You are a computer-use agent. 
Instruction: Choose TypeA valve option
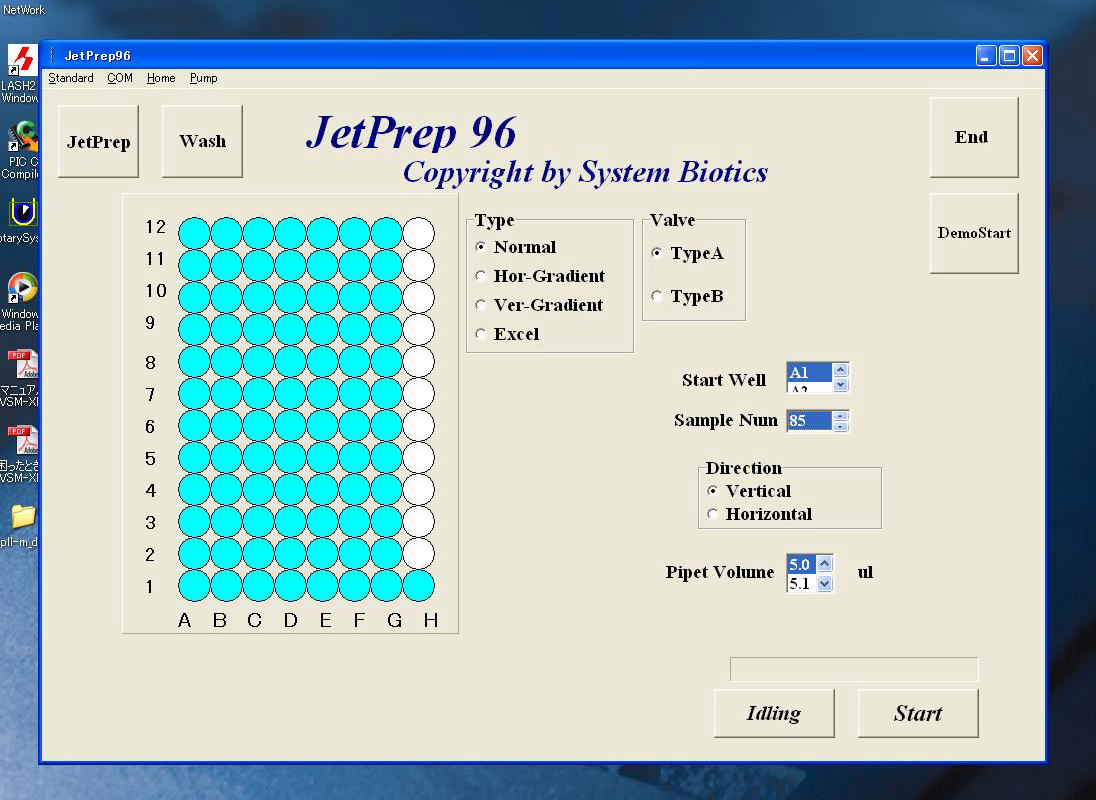point(656,253)
